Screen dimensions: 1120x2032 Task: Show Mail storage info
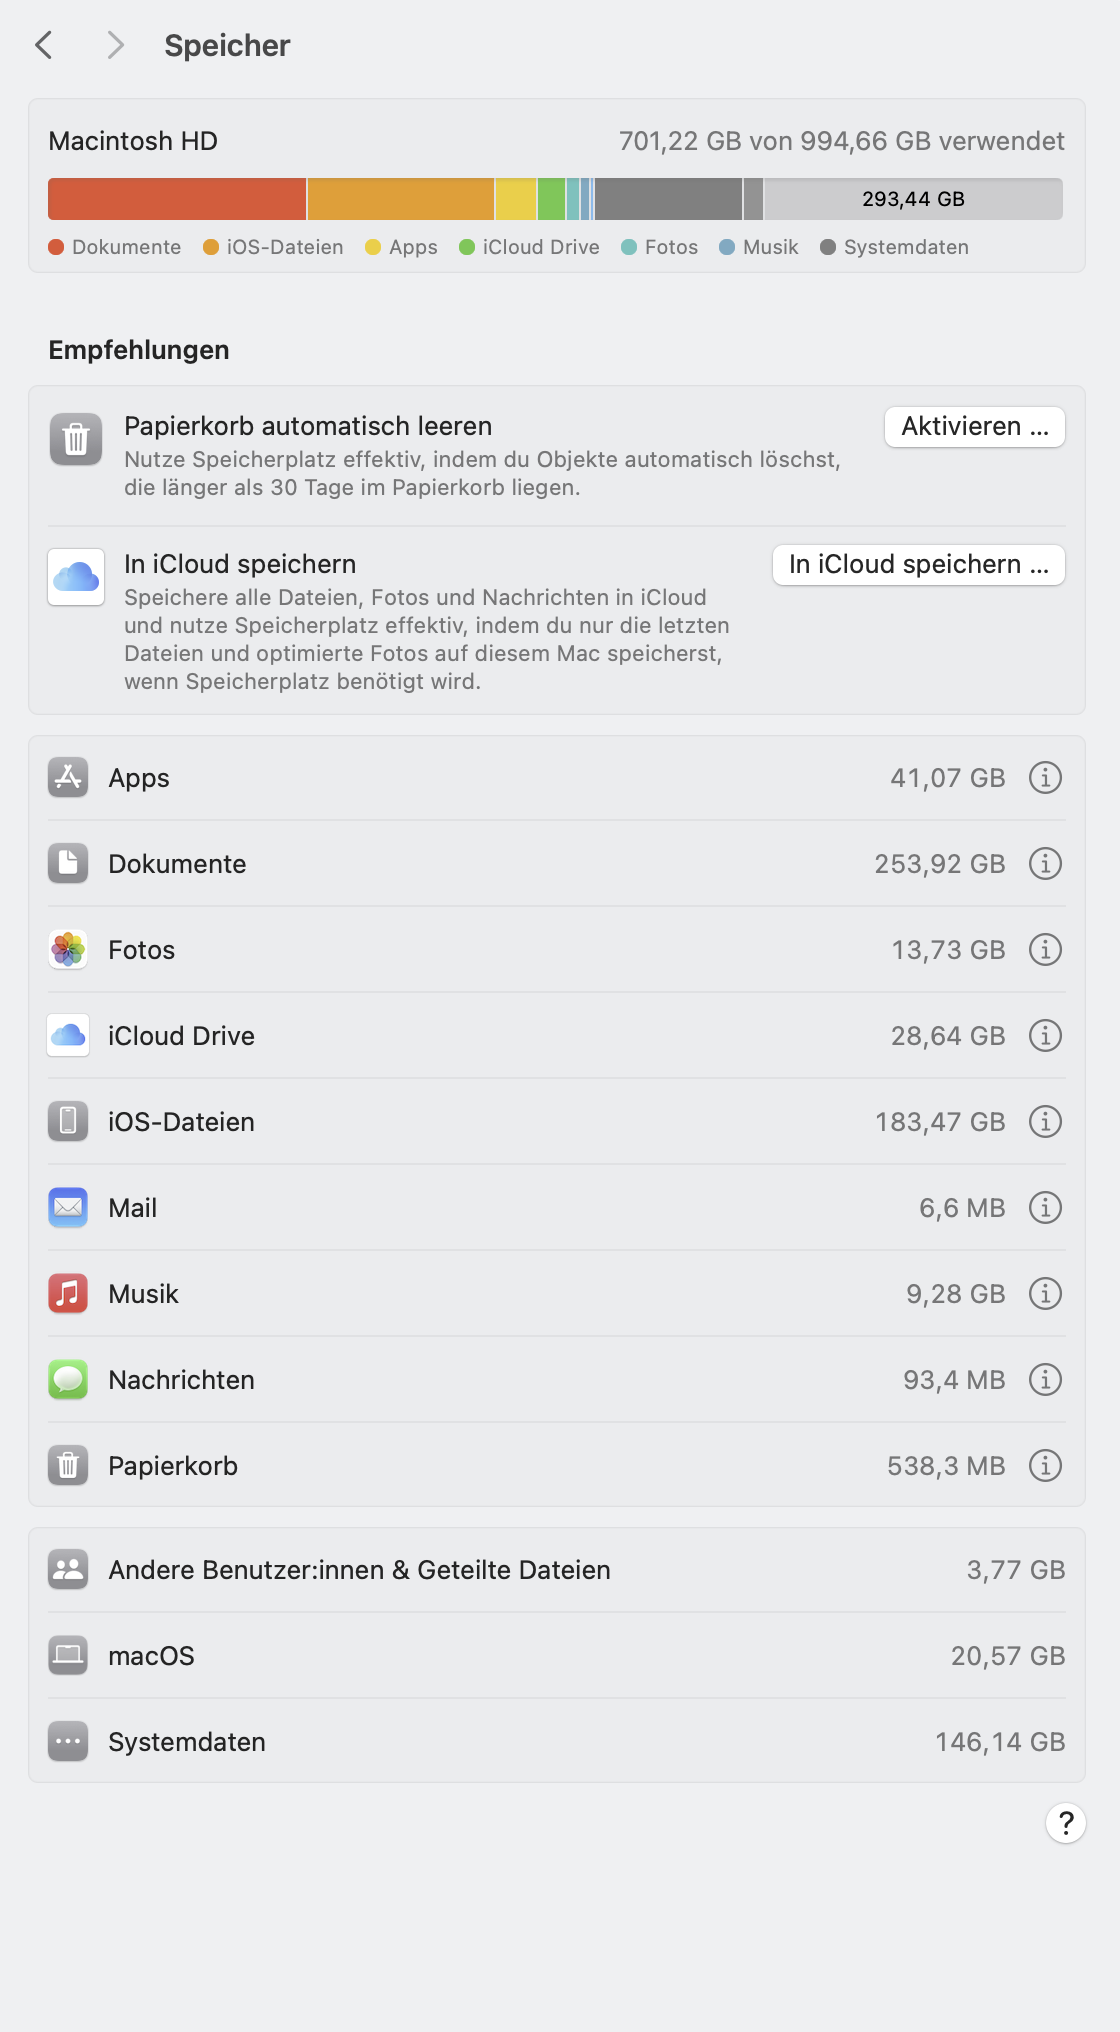pyautogui.click(x=1045, y=1208)
